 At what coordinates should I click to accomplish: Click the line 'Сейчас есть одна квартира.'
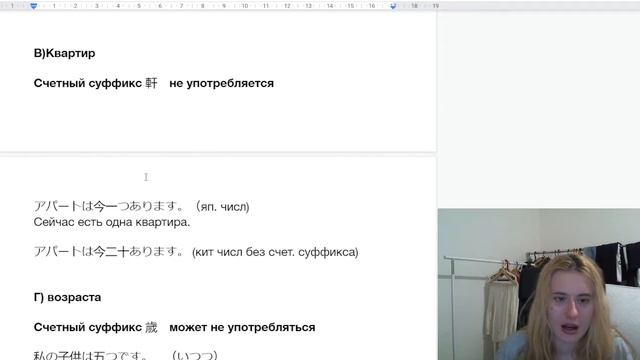coord(112,222)
